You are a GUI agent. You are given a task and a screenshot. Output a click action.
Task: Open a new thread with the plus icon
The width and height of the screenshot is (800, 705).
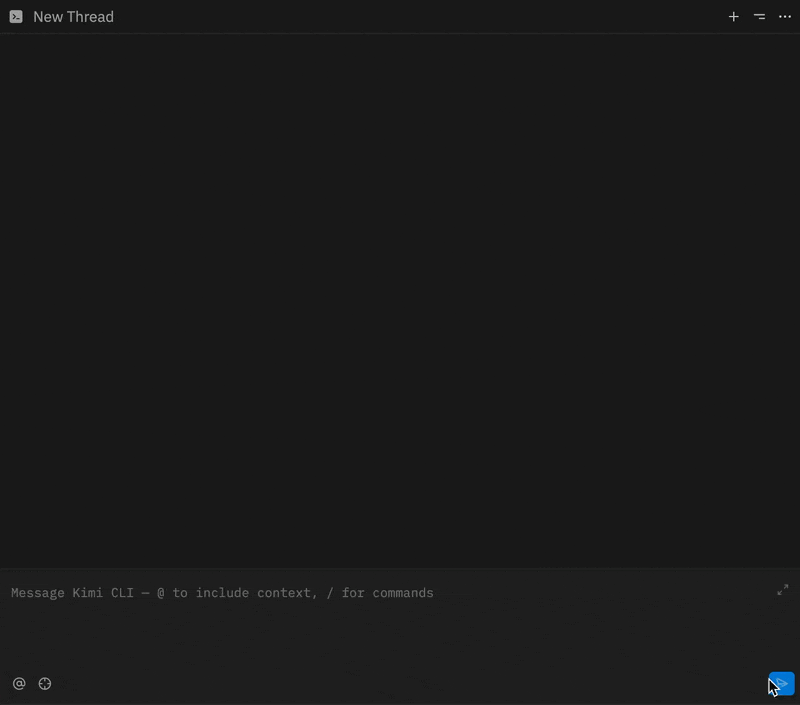coord(733,17)
